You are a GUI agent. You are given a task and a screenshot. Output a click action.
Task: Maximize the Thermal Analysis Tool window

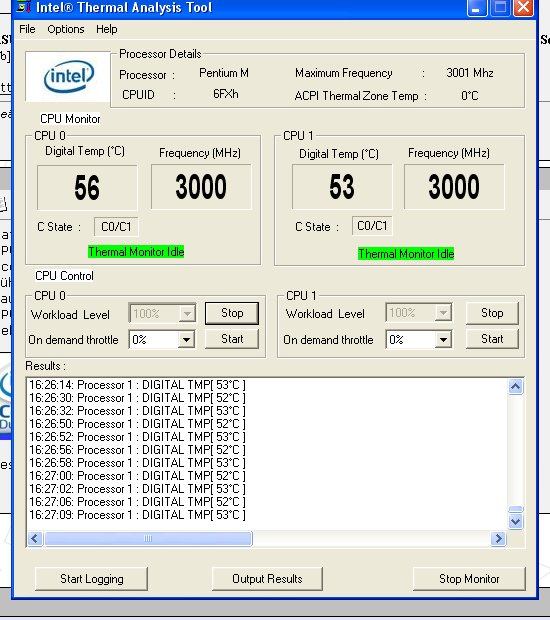(500, 8)
